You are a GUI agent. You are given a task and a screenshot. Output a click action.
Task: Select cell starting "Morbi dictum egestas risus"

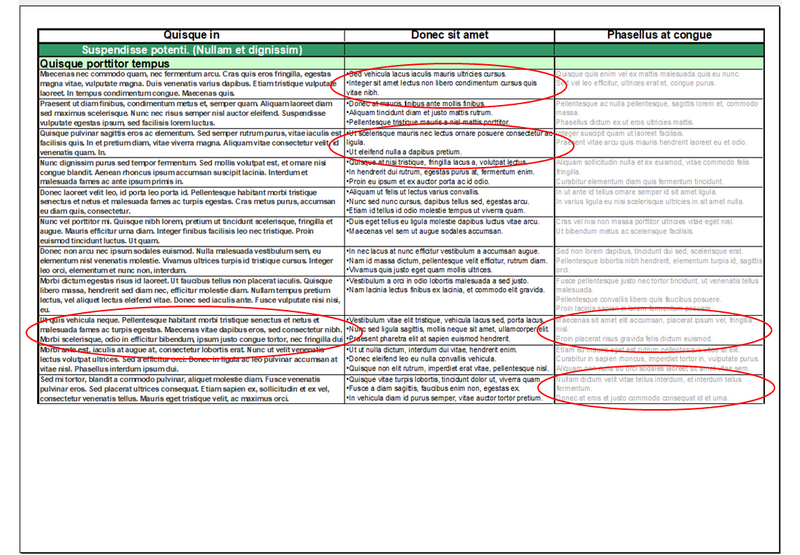(x=191, y=295)
